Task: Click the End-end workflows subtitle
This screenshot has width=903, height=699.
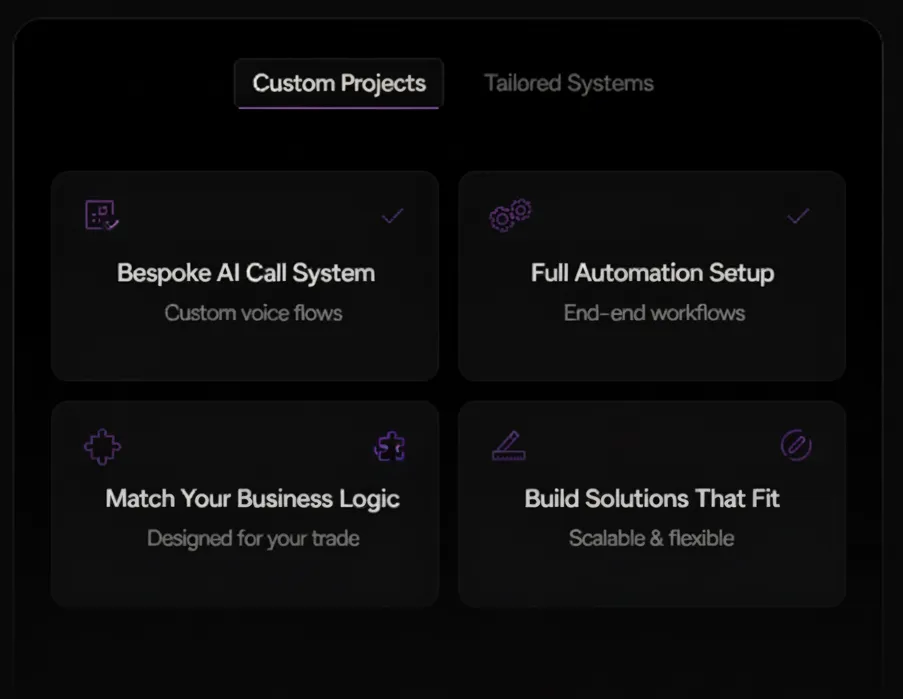Action: click(x=654, y=313)
